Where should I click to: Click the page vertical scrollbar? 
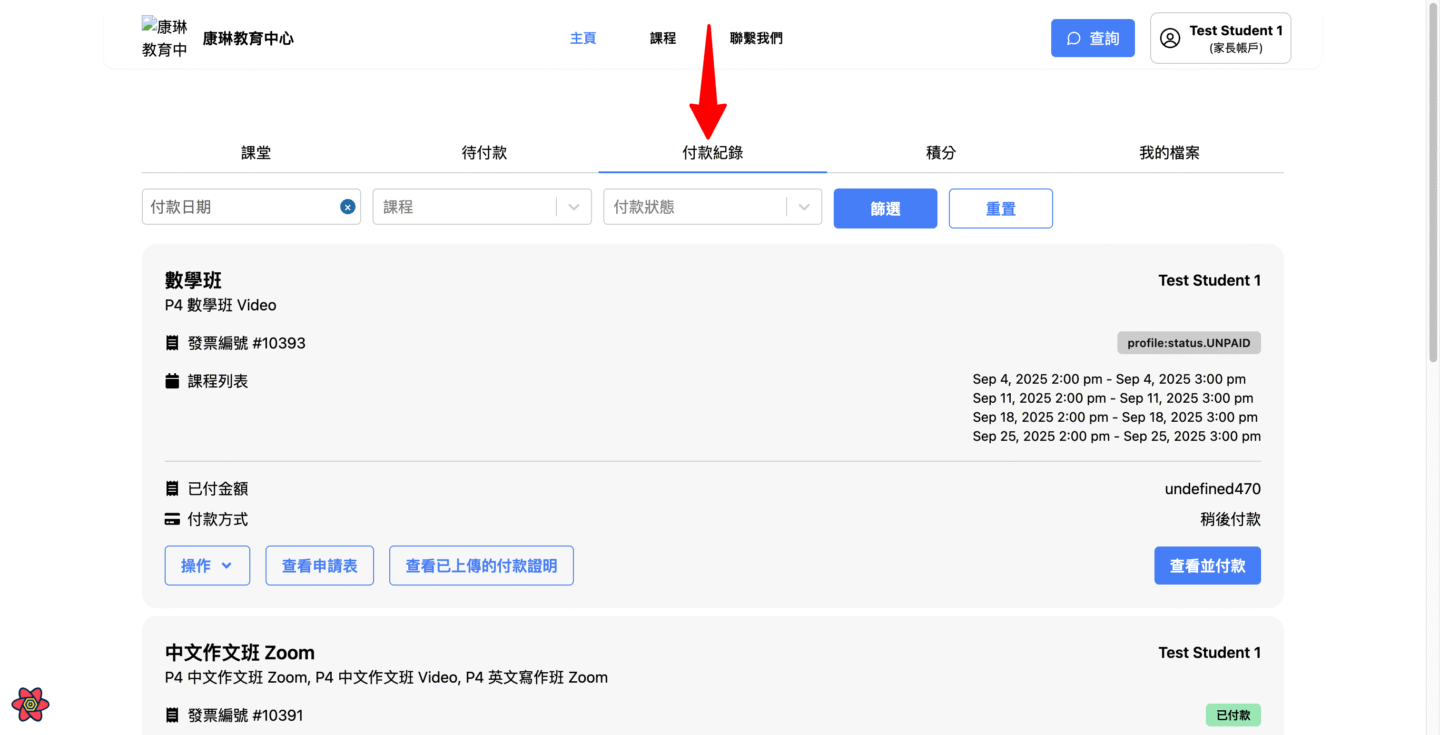[1432, 200]
